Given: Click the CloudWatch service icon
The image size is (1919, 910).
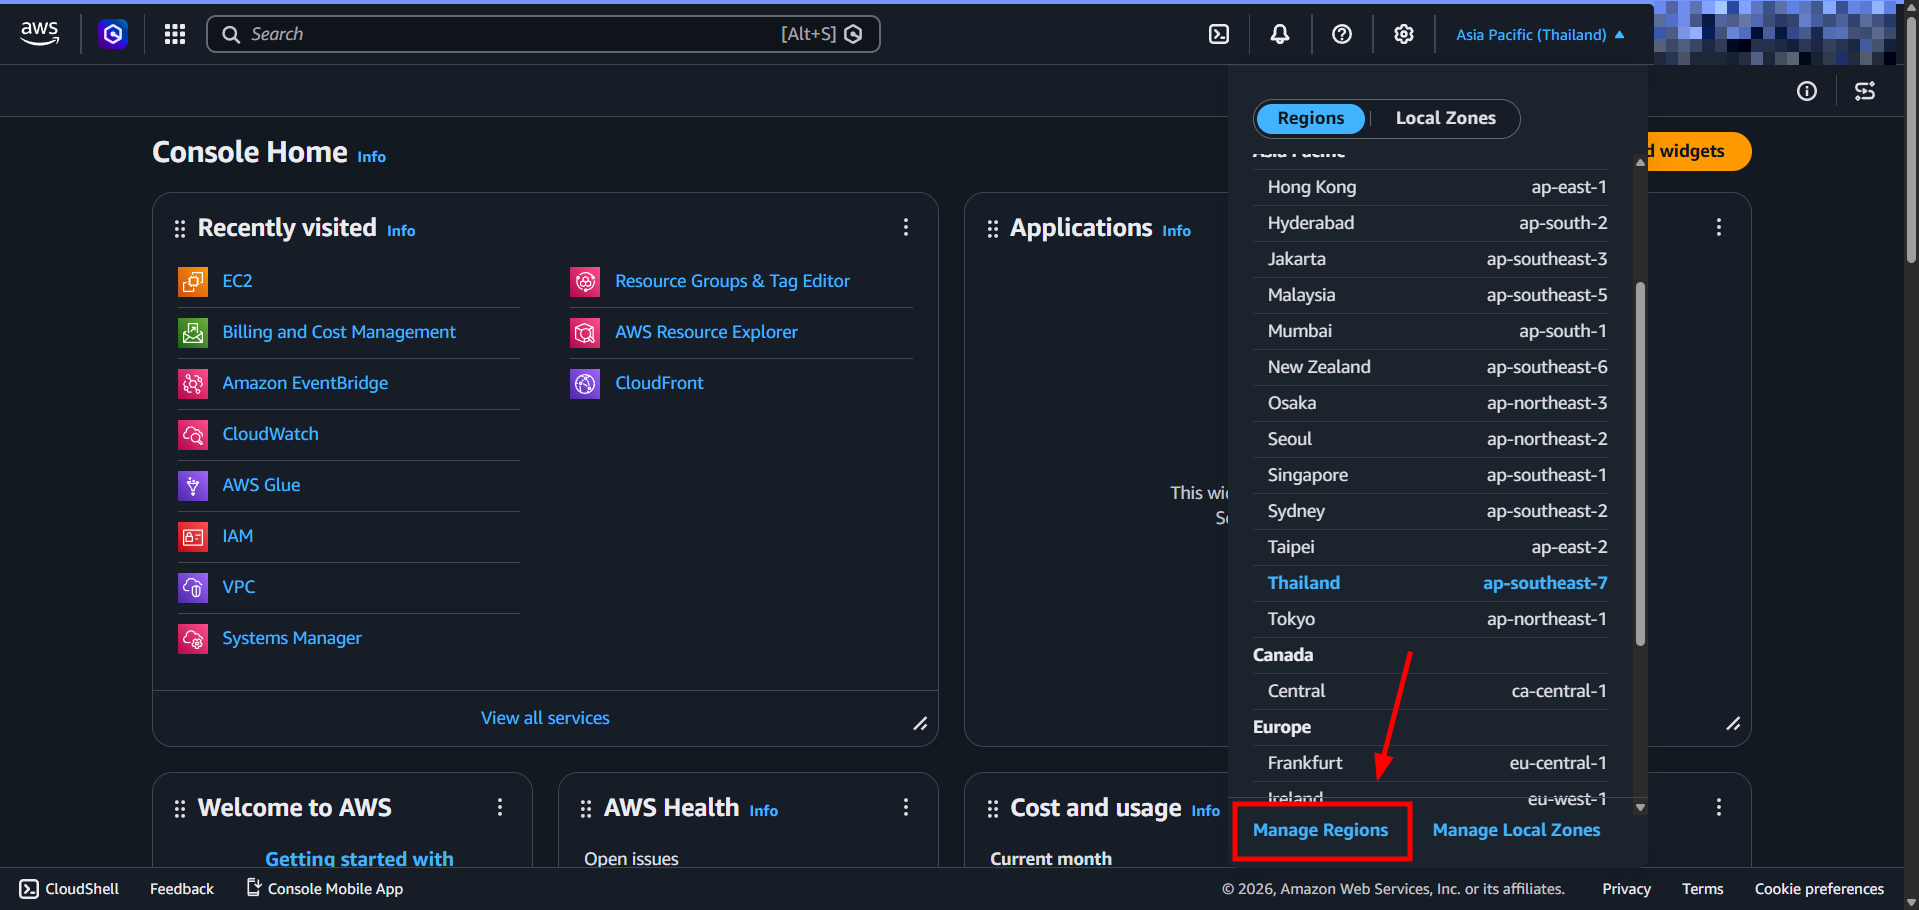Looking at the screenshot, I should pyautogui.click(x=193, y=434).
